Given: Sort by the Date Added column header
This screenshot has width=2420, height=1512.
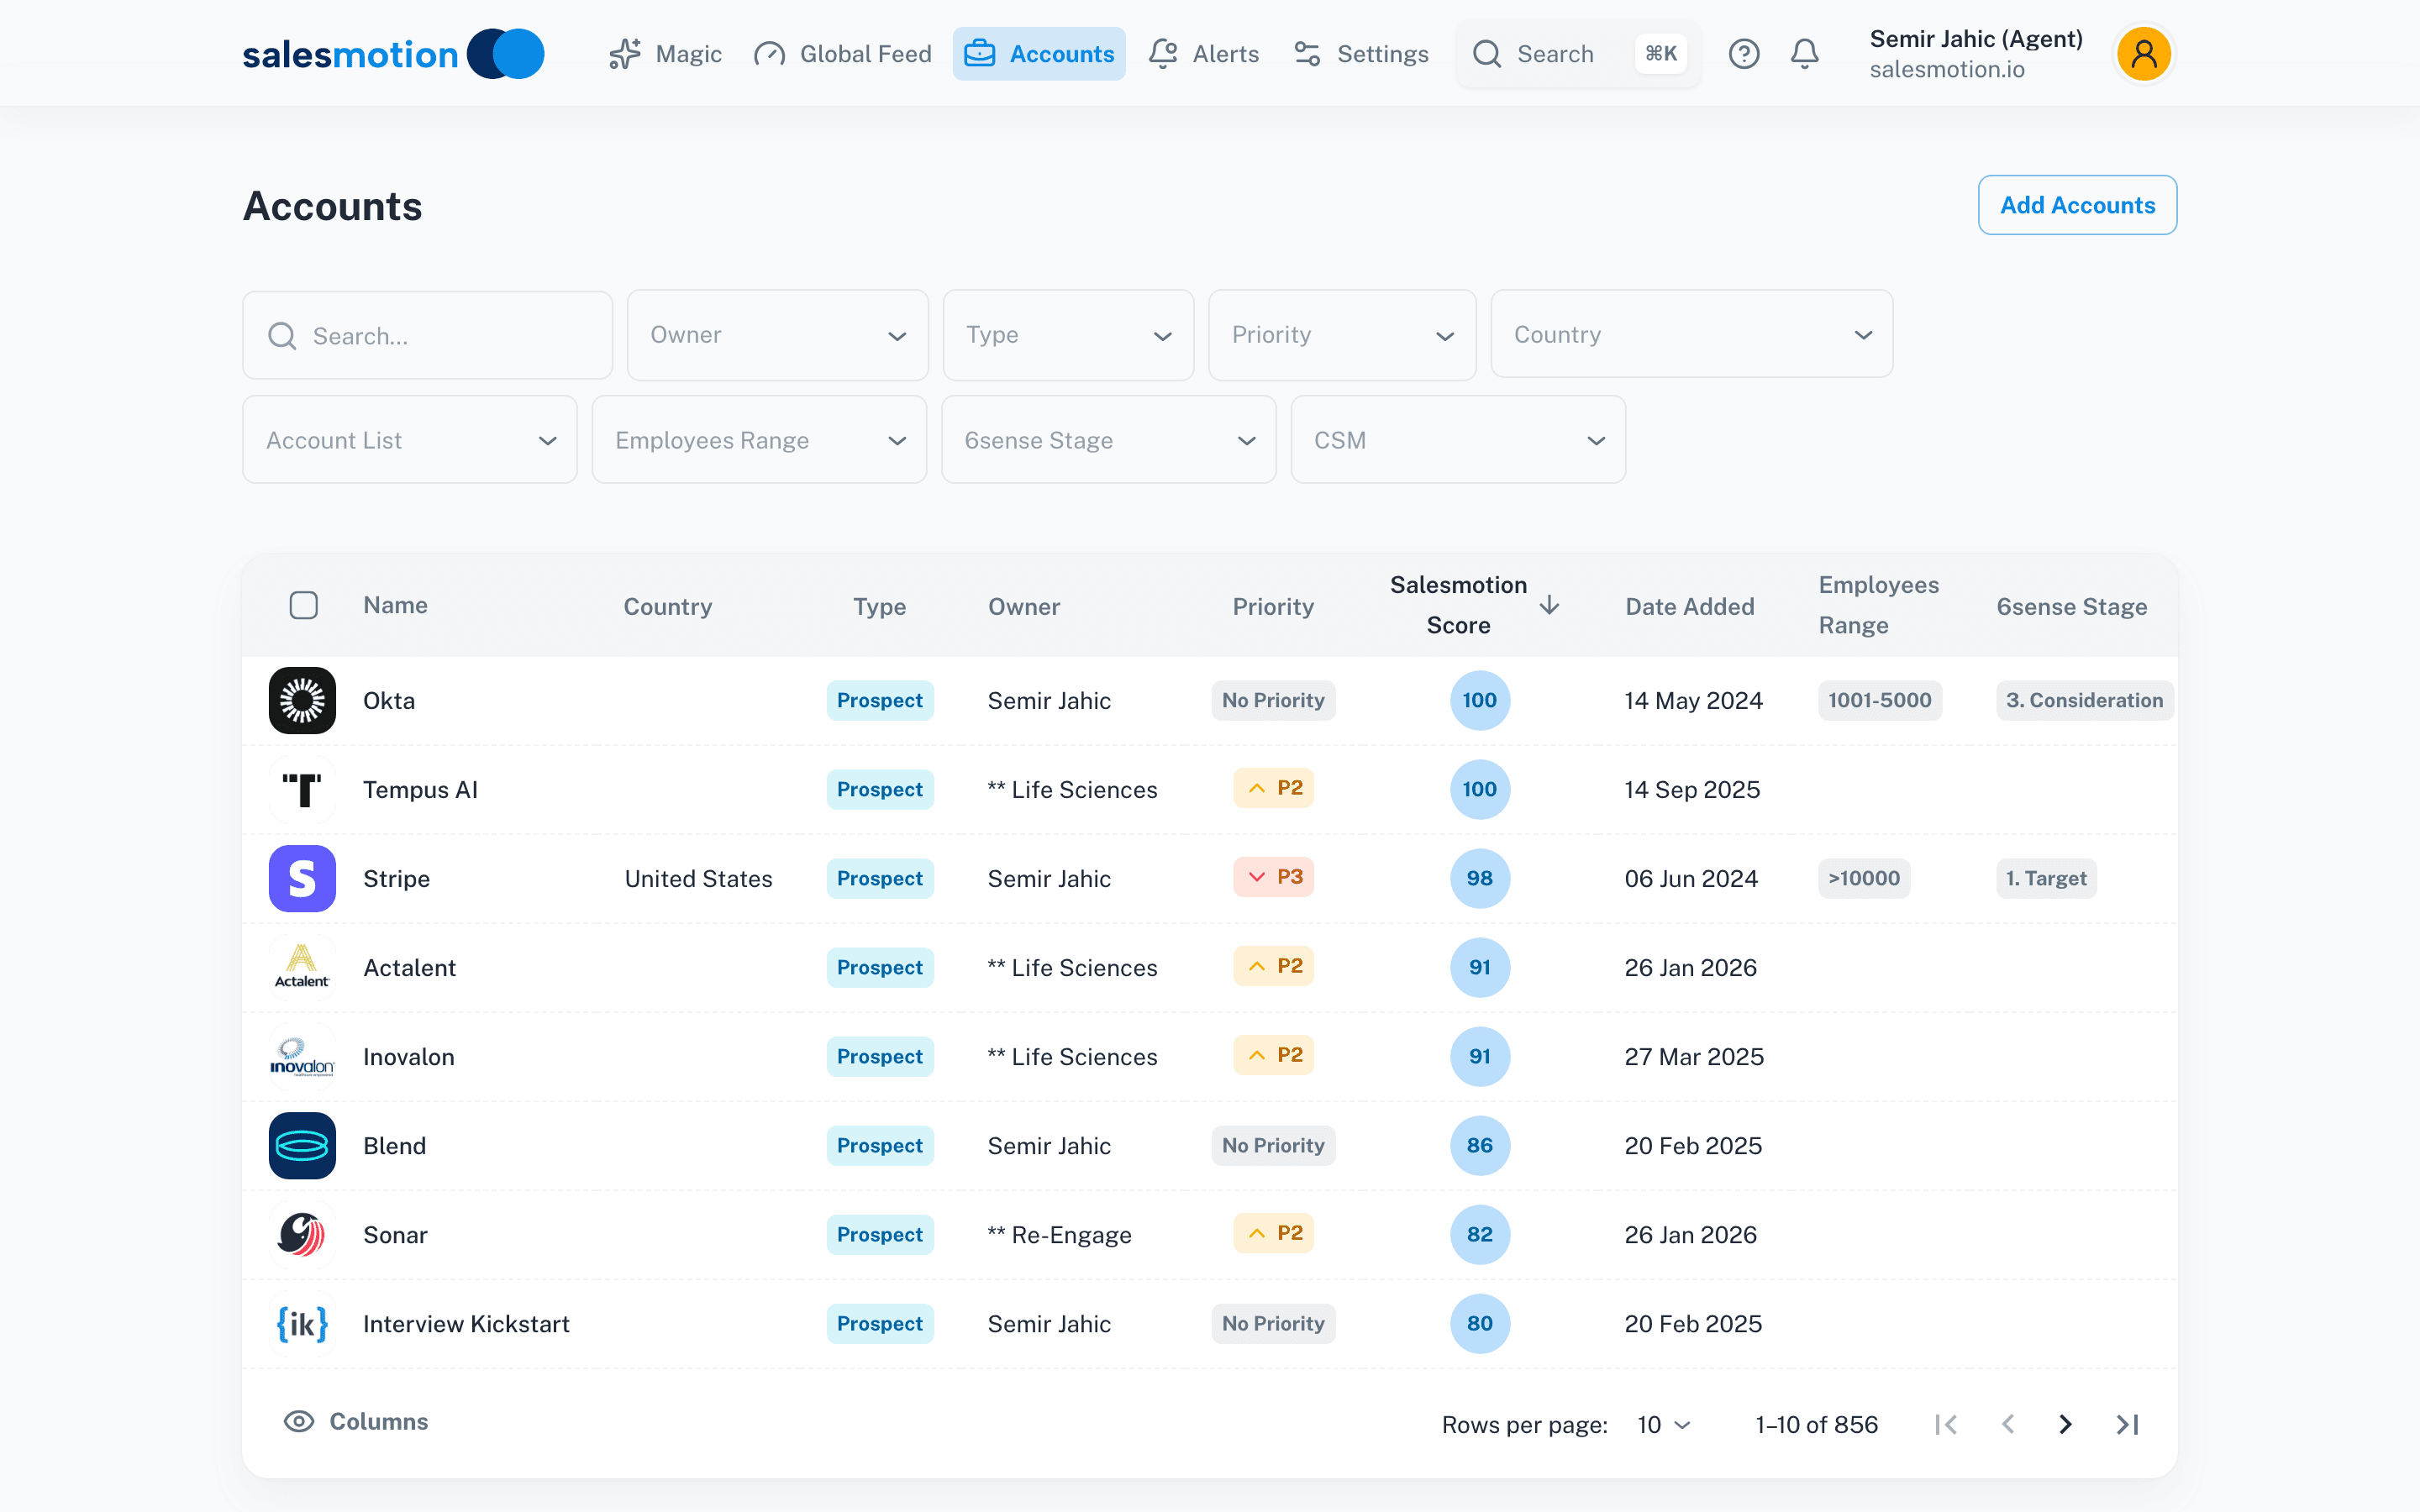Looking at the screenshot, I should tap(1690, 606).
